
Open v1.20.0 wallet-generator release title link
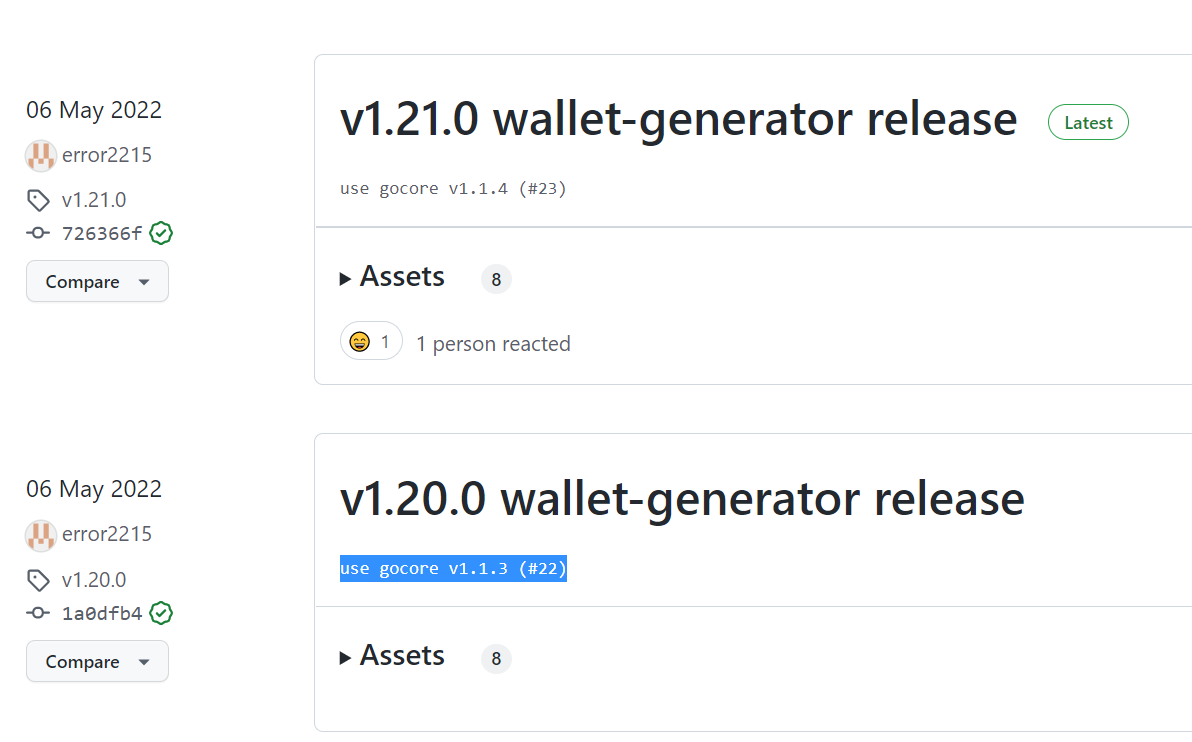[682, 498]
